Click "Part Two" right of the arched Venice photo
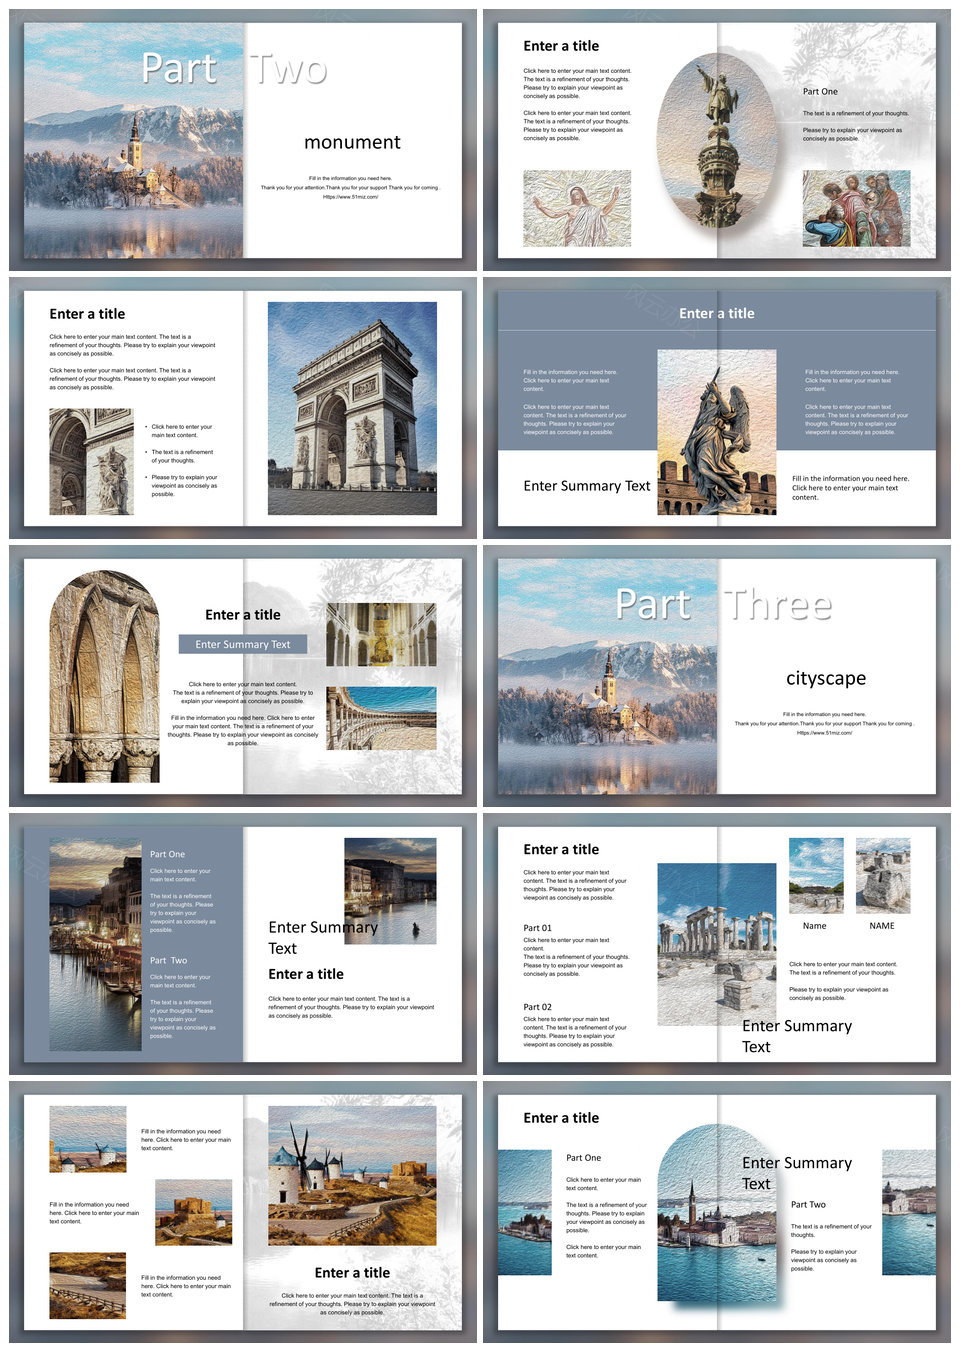960x1352 pixels. (808, 1205)
